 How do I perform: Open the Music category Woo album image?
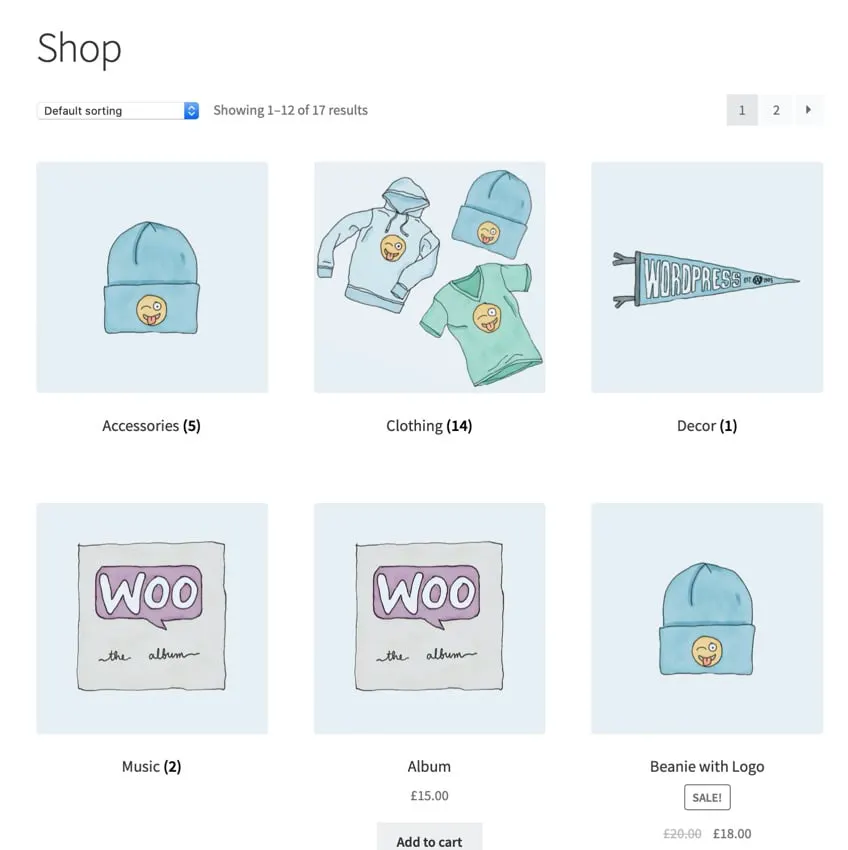coord(152,619)
